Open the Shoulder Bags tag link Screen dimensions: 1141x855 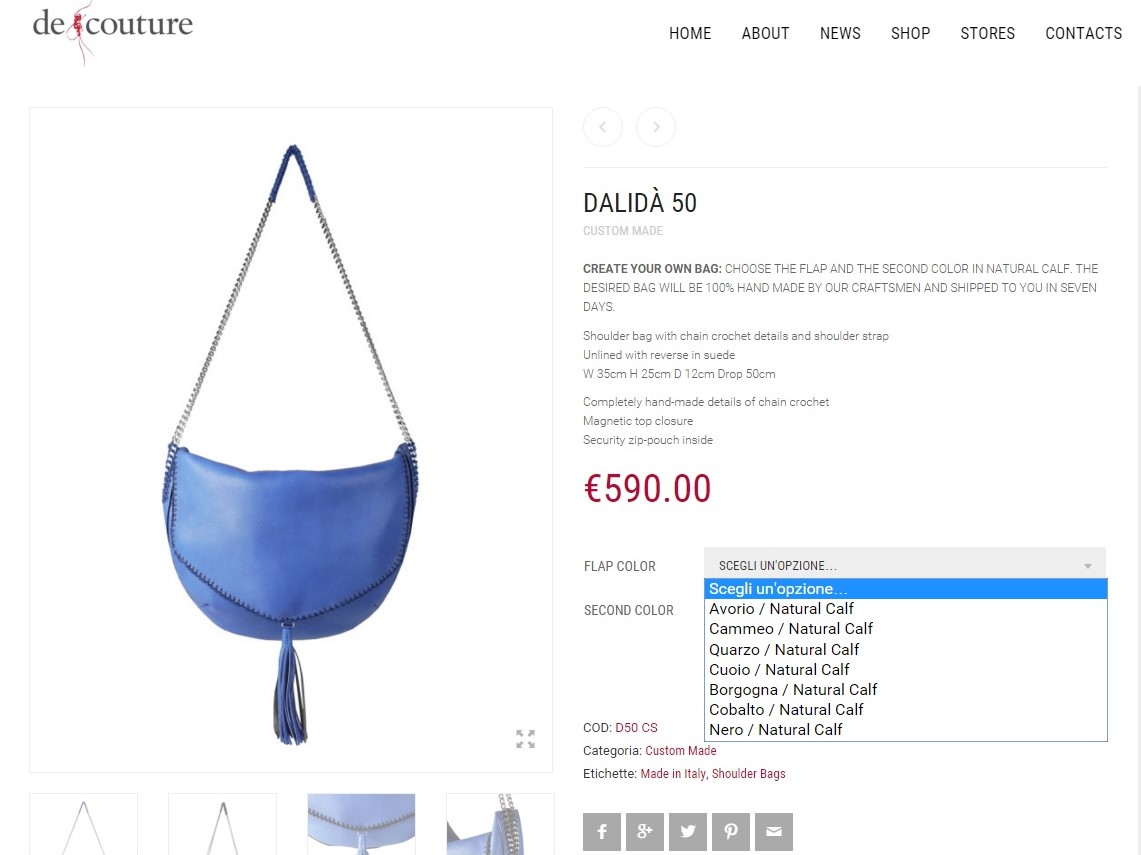[x=748, y=774]
